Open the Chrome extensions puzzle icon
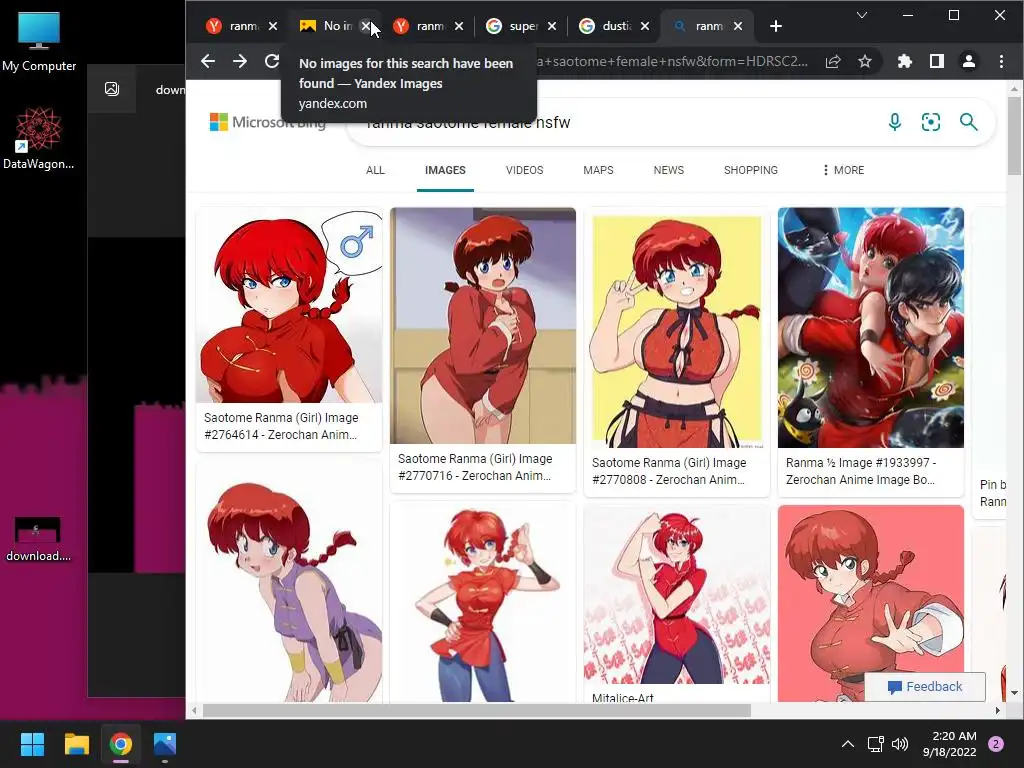 904,61
